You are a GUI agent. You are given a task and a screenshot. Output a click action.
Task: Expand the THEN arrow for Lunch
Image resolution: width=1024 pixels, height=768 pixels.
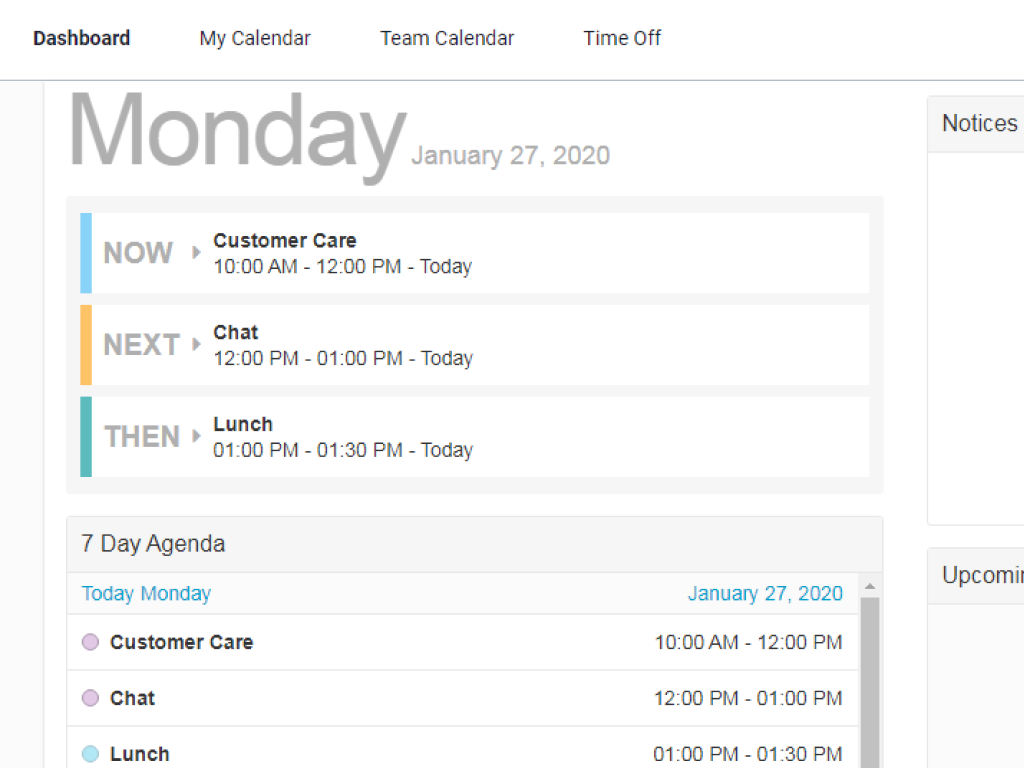click(x=196, y=437)
